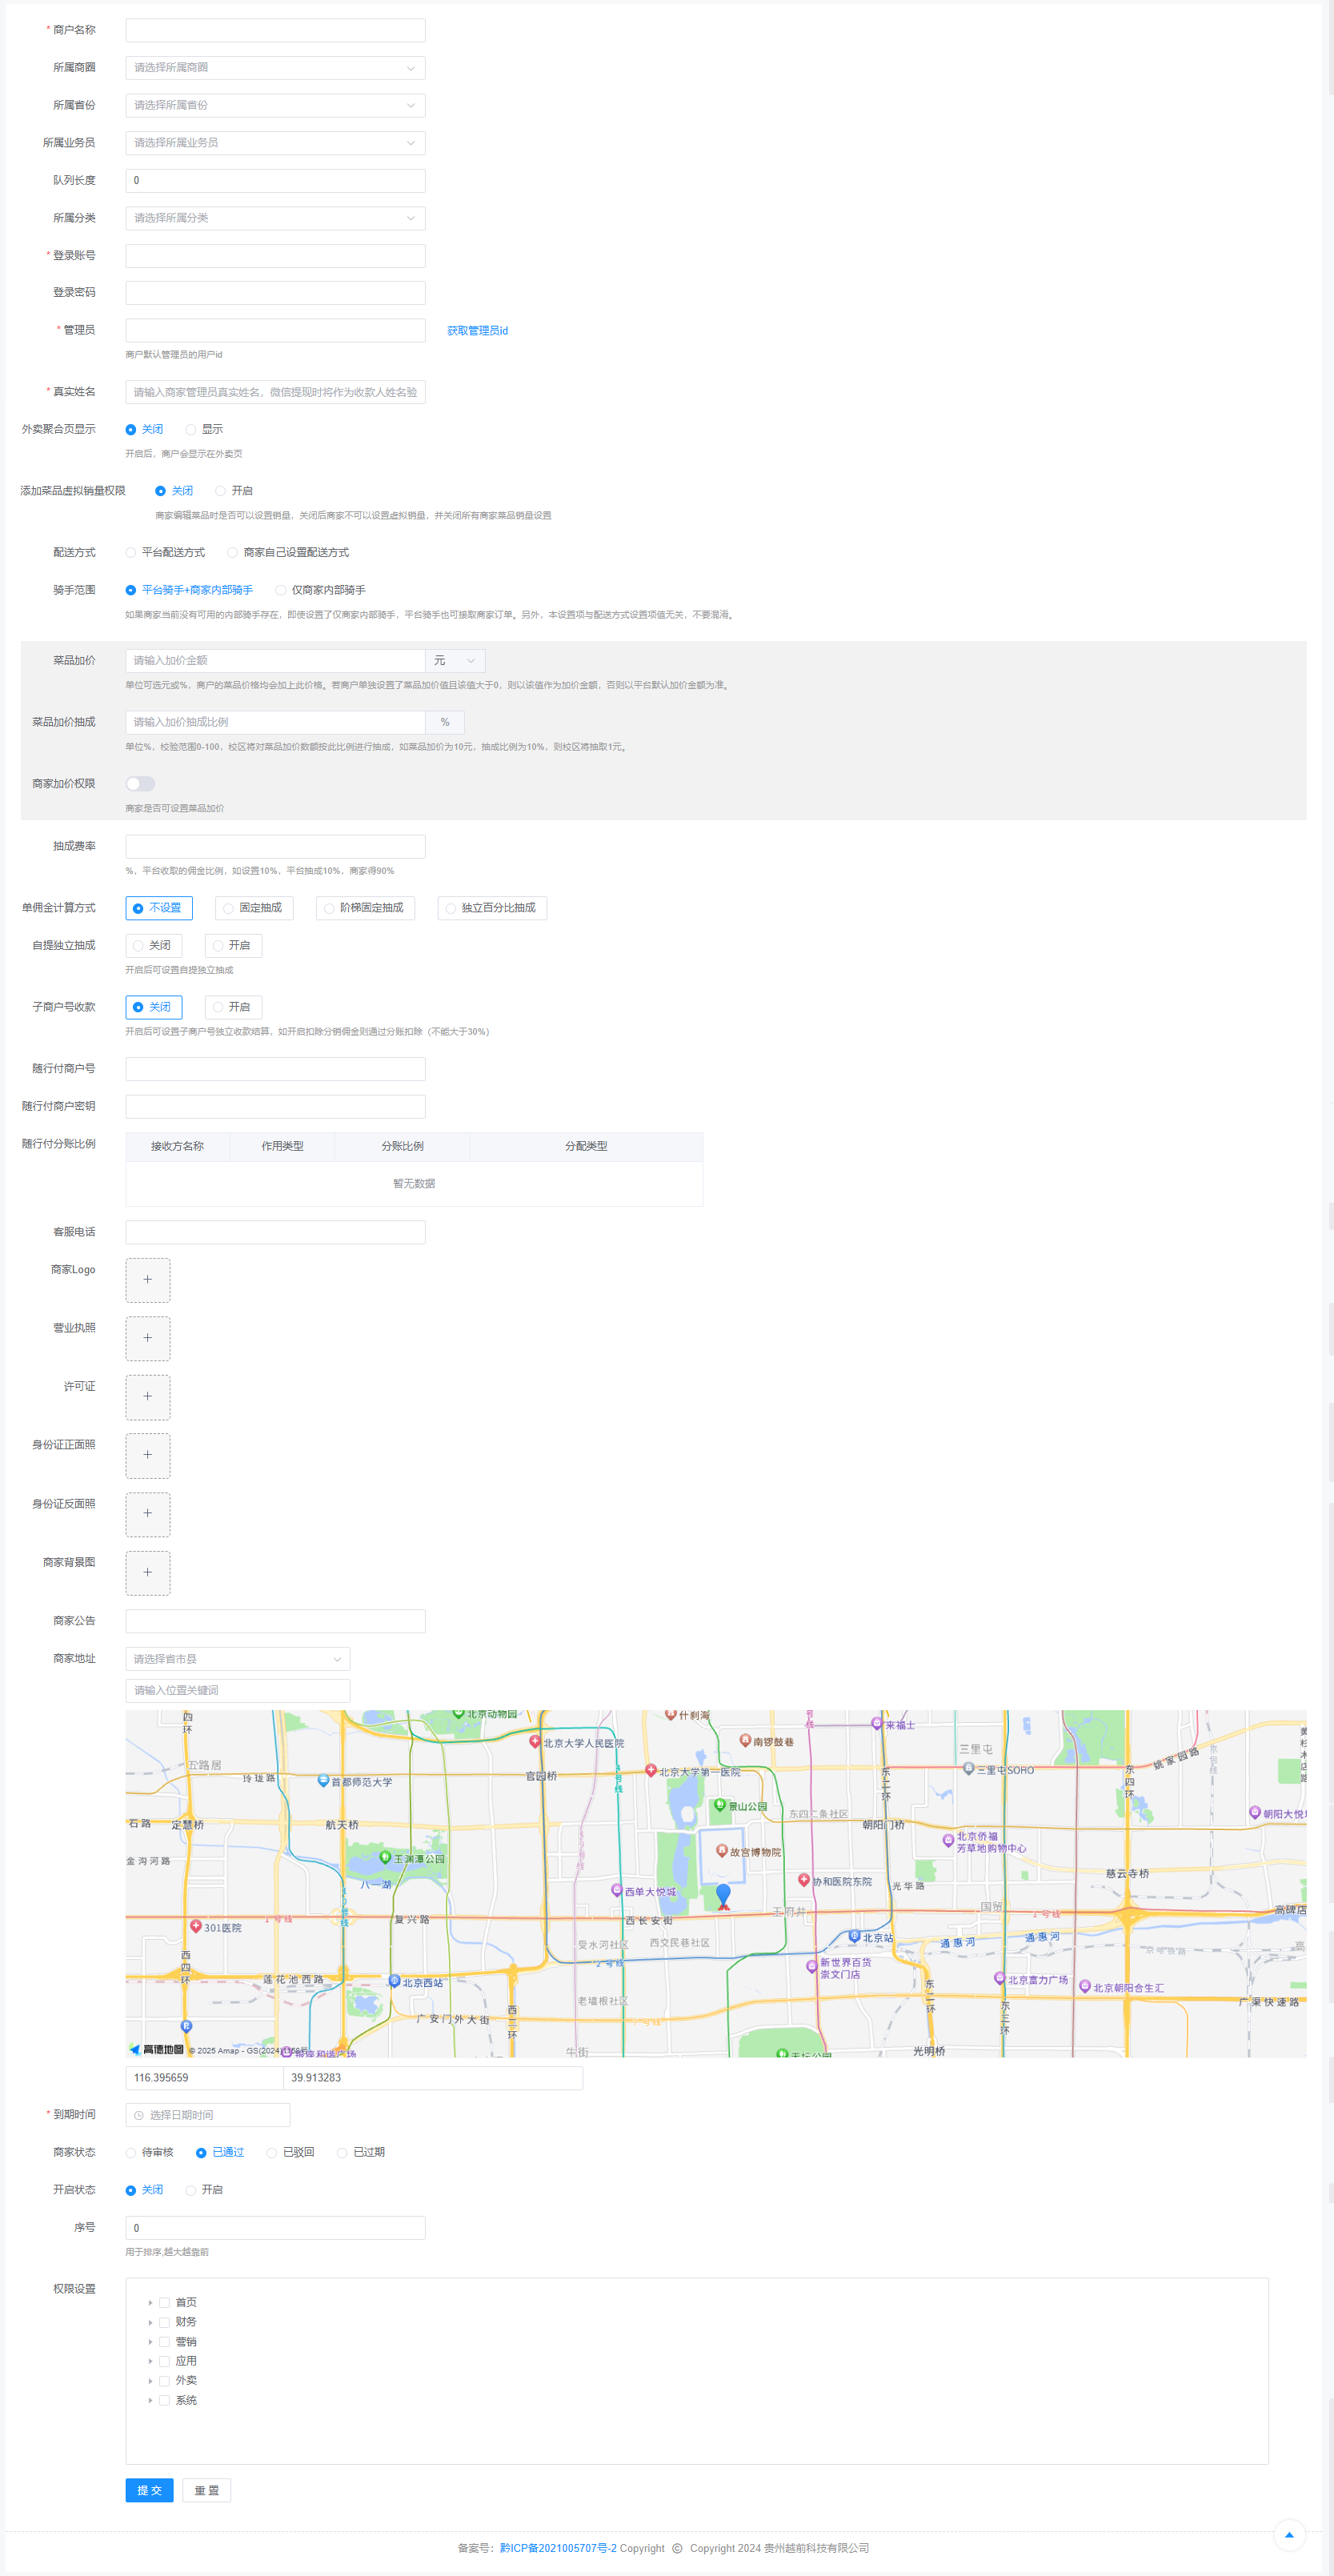Screen dimensions: 1334x2576
Task: Click the plus icon to upload 商家Logo
Action: click(x=147, y=1280)
